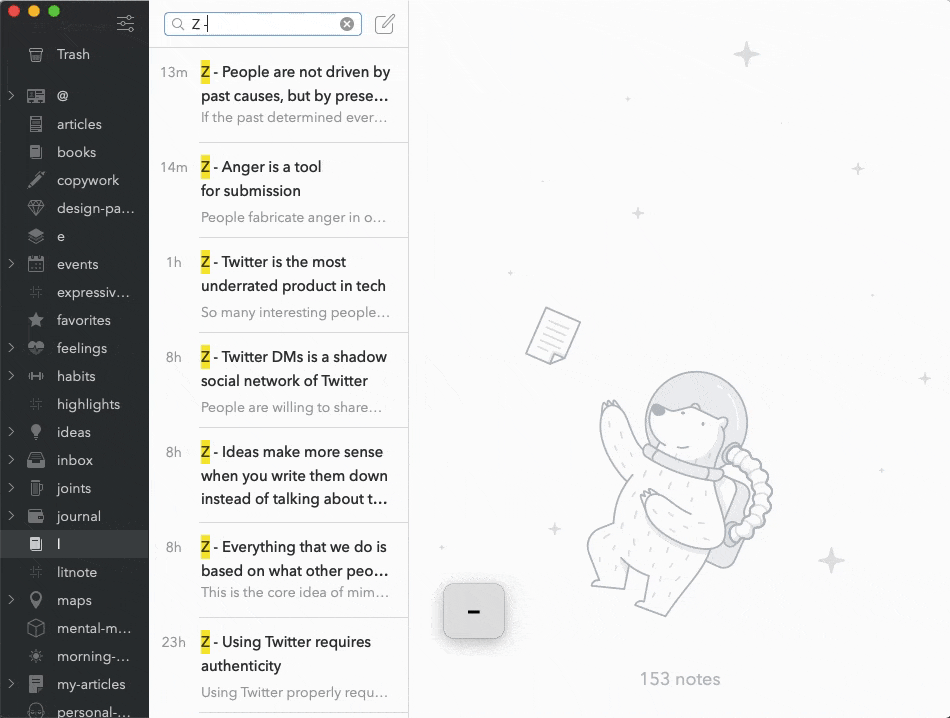This screenshot has height=718, width=950.
Task: Click the lightbulb icon for ideas
Action: tap(36, 432)
